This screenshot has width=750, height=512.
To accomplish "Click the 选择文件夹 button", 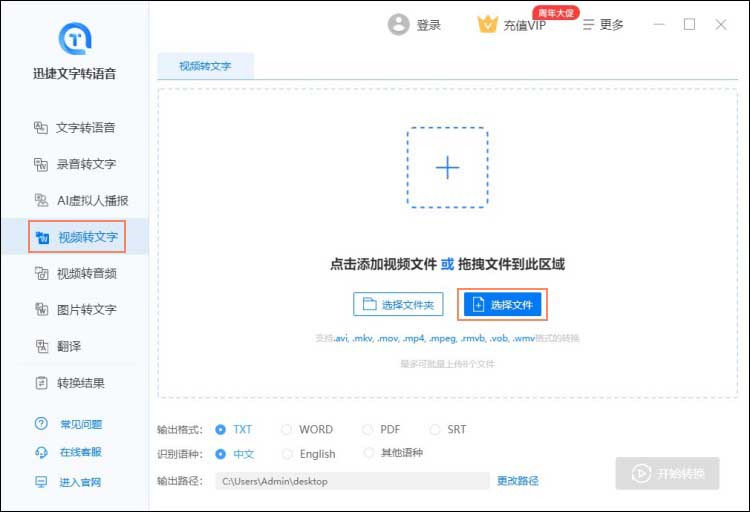I will point(398,304).
